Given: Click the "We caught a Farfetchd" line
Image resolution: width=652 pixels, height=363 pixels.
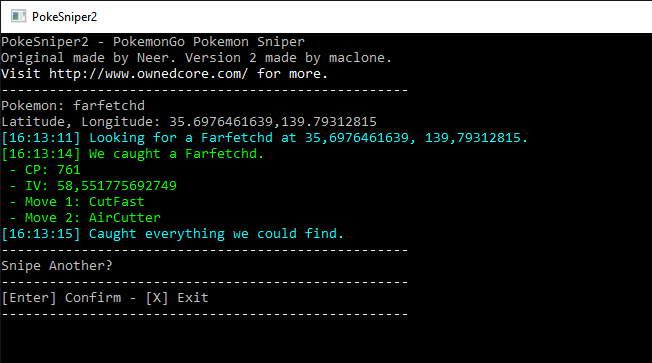Looking at the screenshot, I should [x=133, y=154].
